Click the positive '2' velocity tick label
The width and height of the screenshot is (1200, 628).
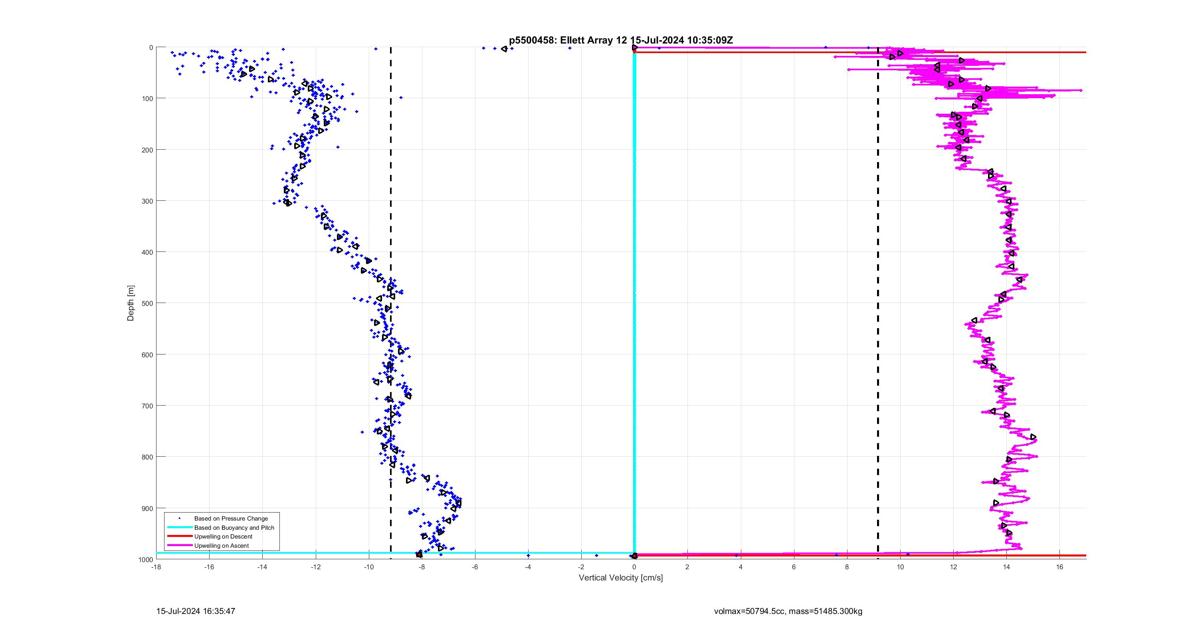[688, 567]
